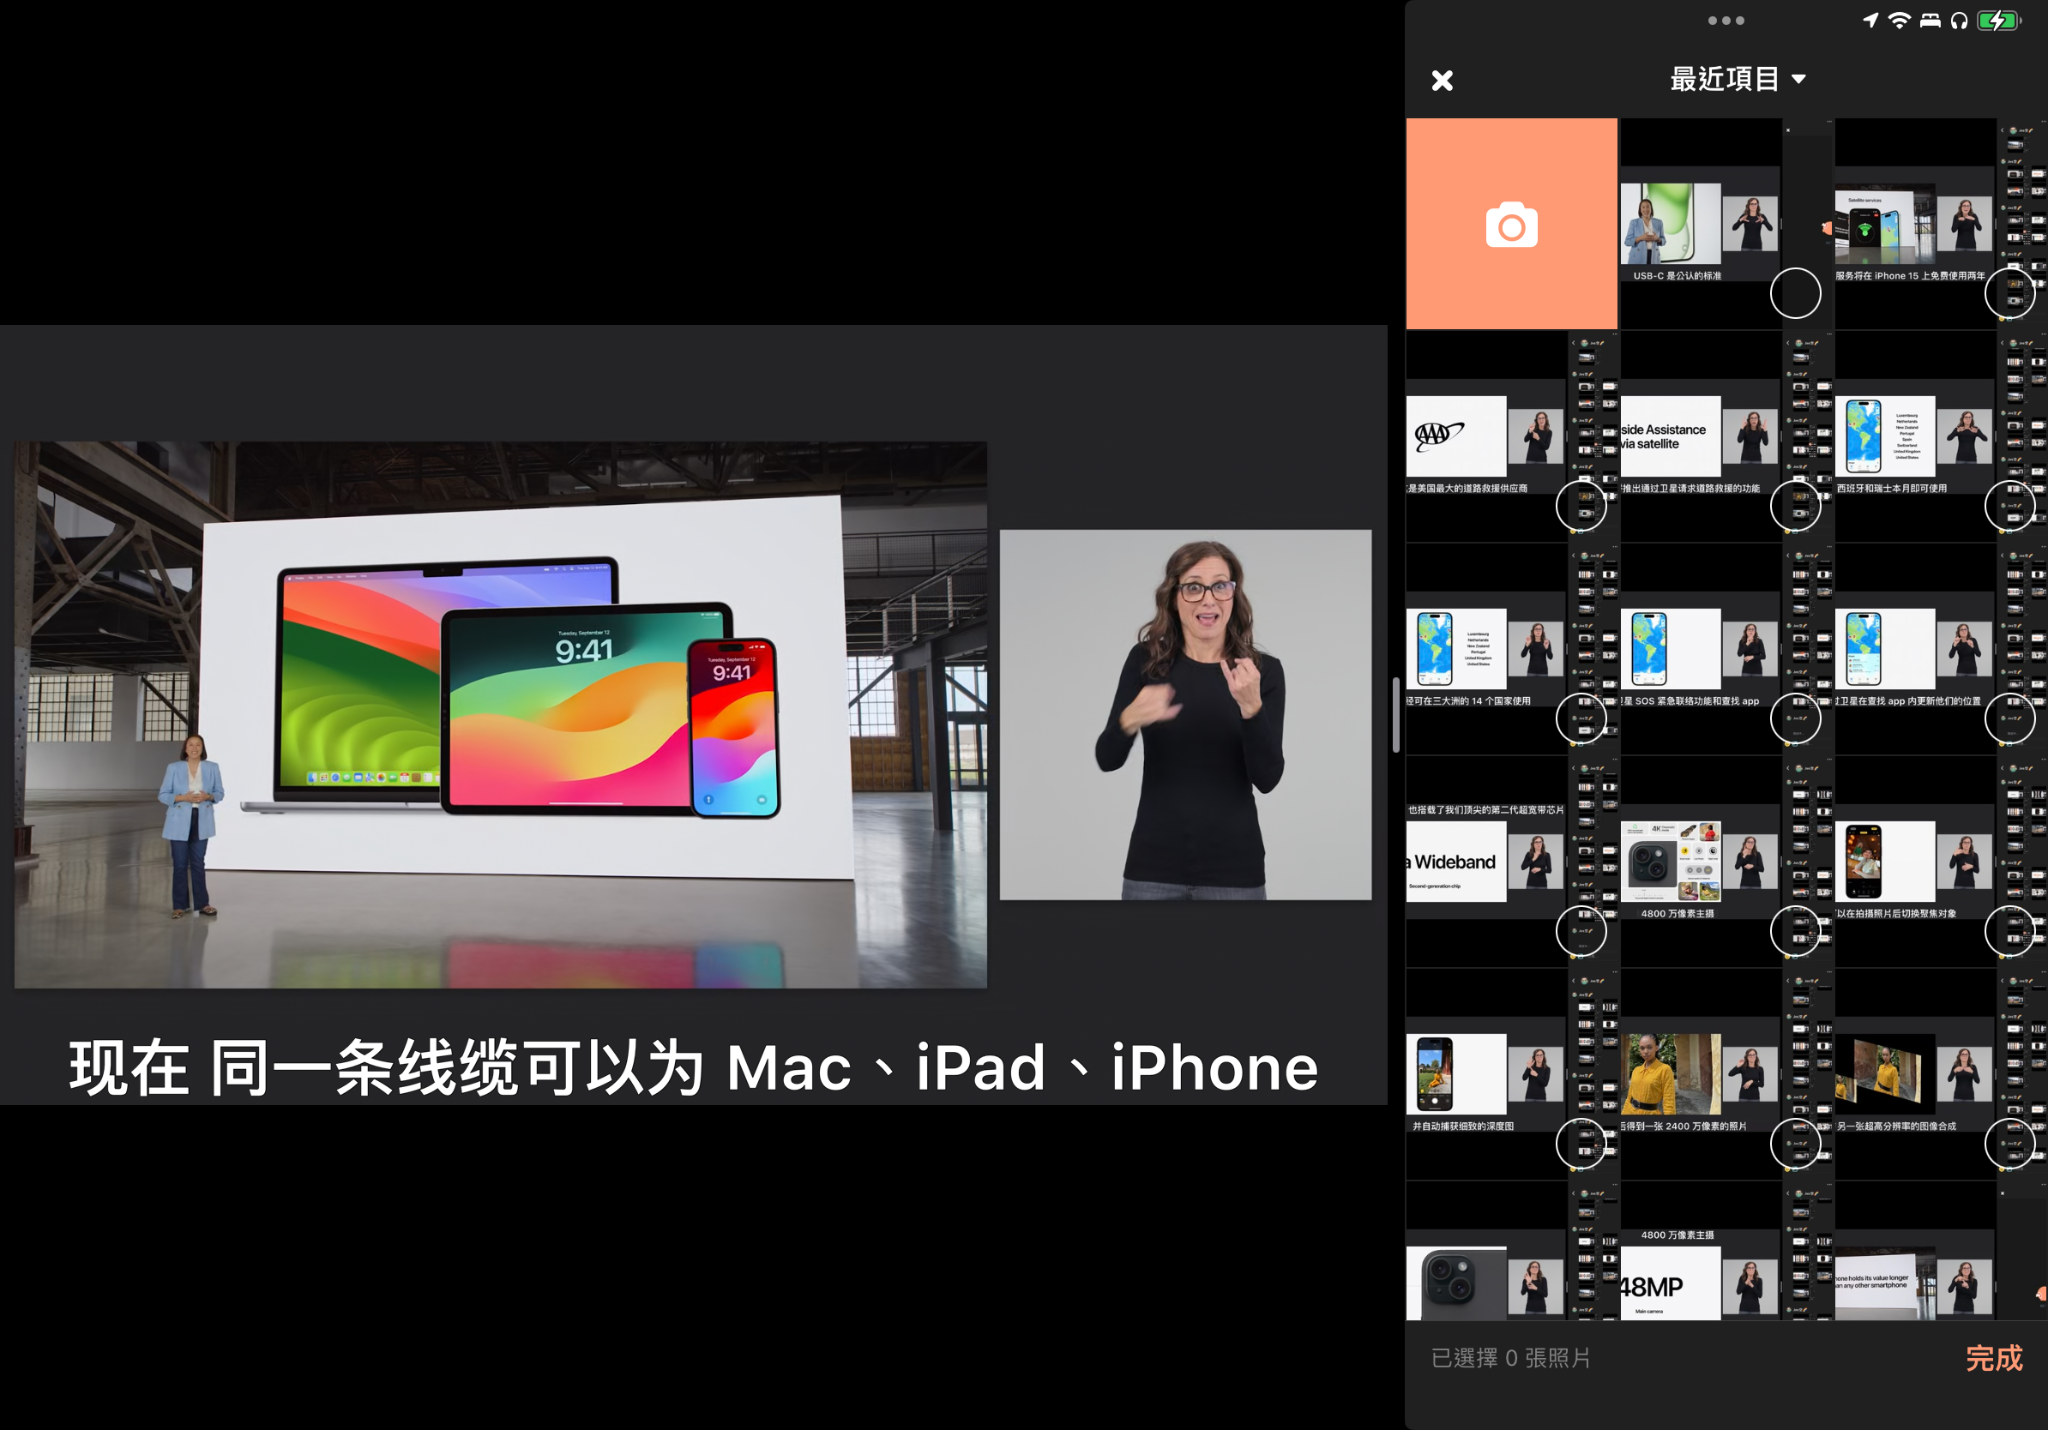This screenshot has width=2048, height=1430.
Task: Select the USB-C 是公认的标准 photo circle
Action: pyautogui.click(x=1795, y=293)
